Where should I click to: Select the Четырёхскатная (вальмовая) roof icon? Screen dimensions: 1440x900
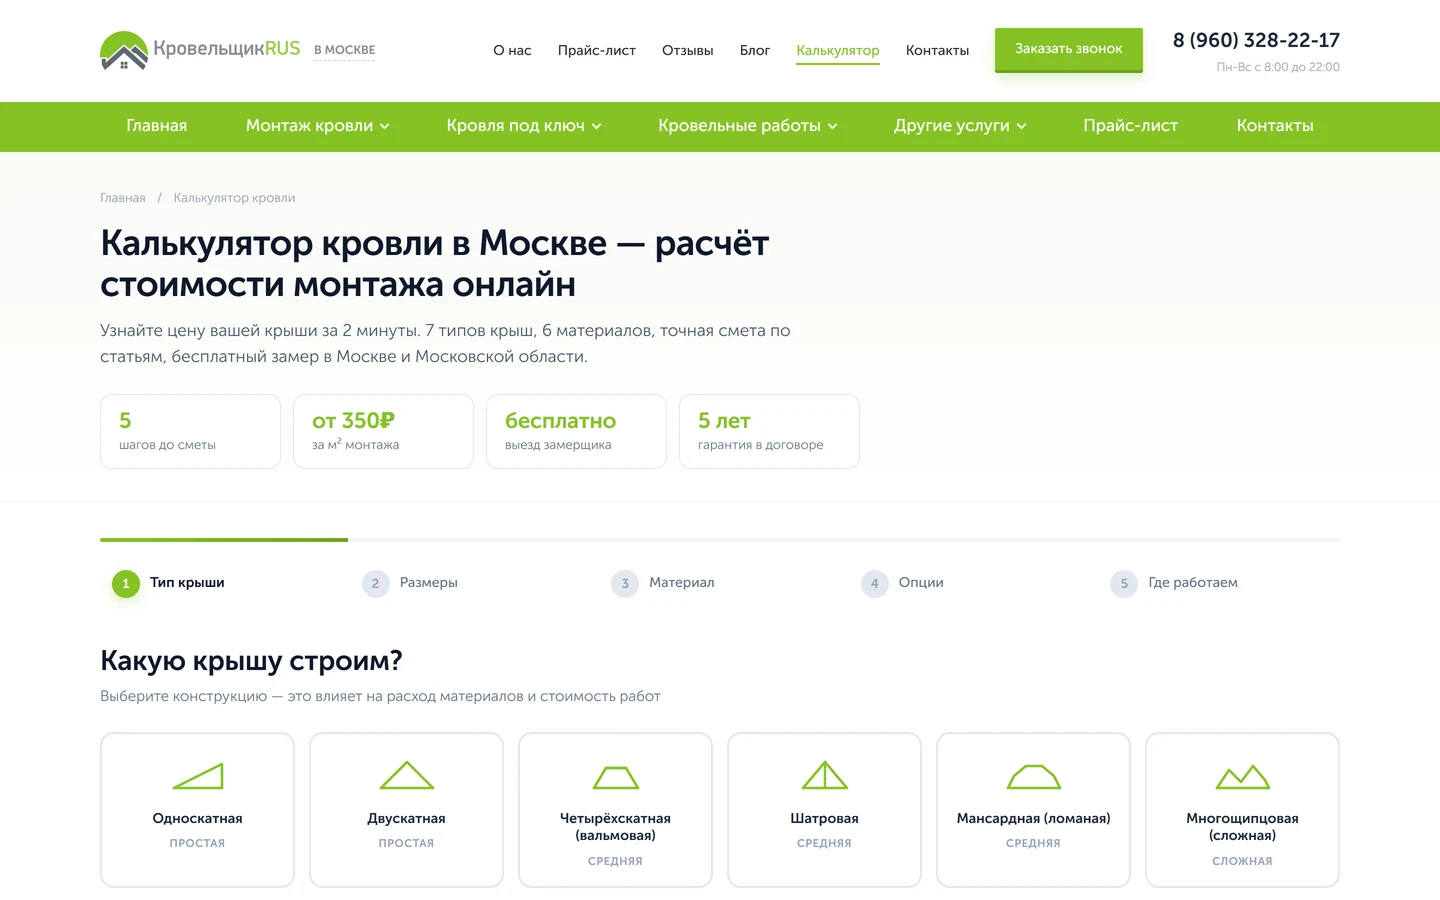click(x=616, y=777)
